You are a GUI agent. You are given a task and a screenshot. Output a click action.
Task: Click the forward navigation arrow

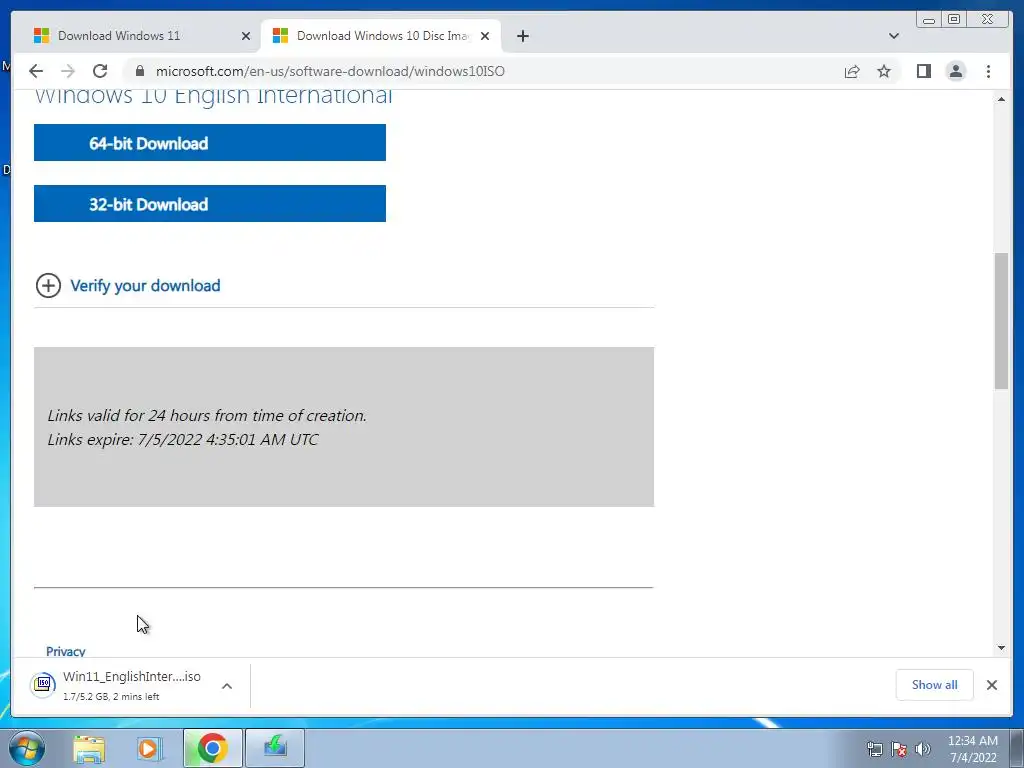[67, 71]
